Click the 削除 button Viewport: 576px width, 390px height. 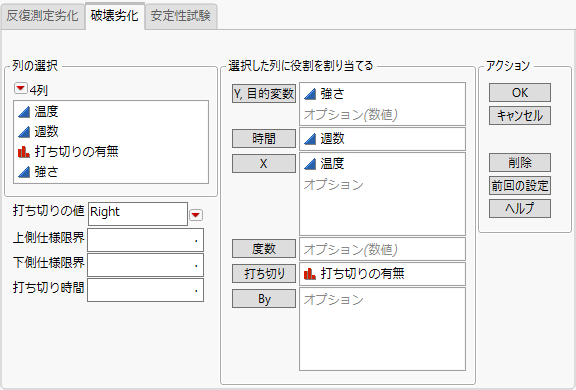click(x=520, y=162)
